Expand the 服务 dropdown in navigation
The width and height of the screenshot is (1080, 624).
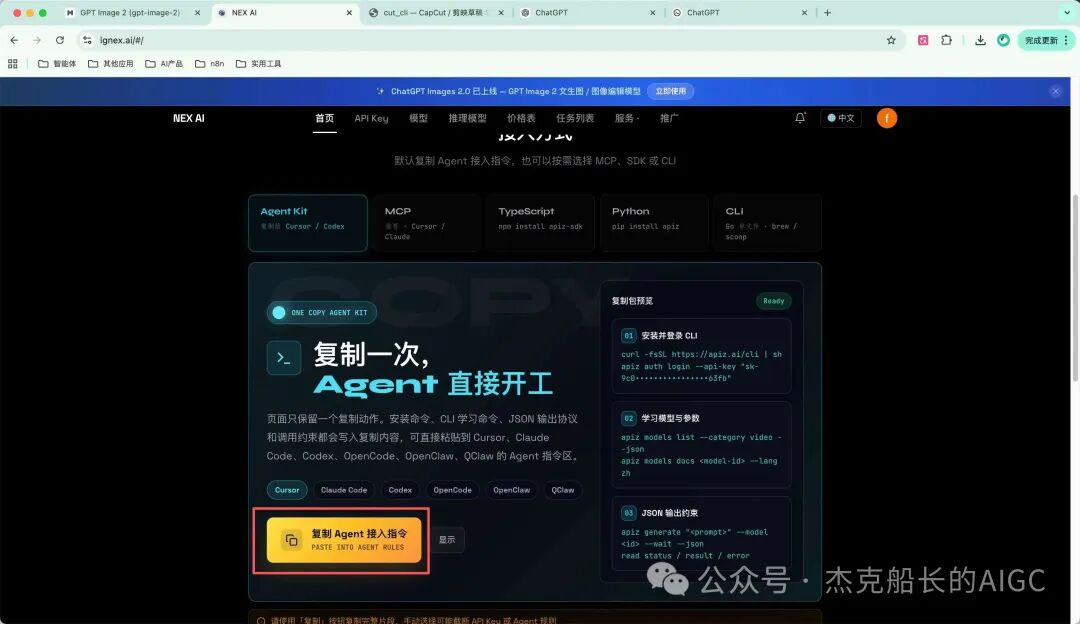[x=627, y=118]
